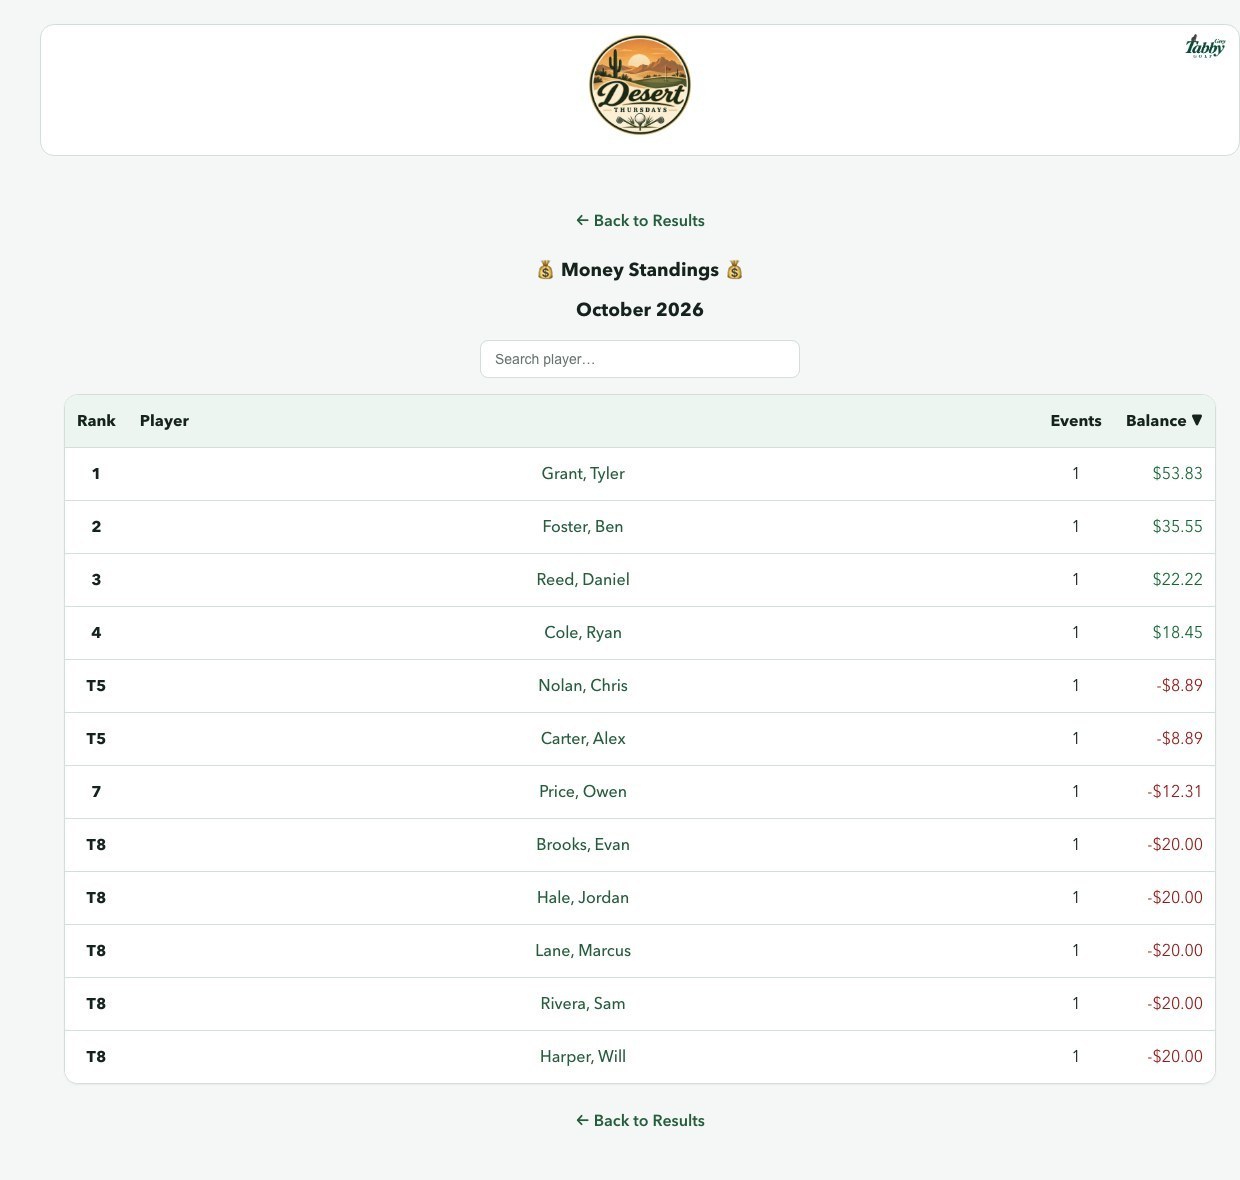Select the $22.22 balance value
This screenshot has height=1180, width=1240.
(x=1177, y=580)
